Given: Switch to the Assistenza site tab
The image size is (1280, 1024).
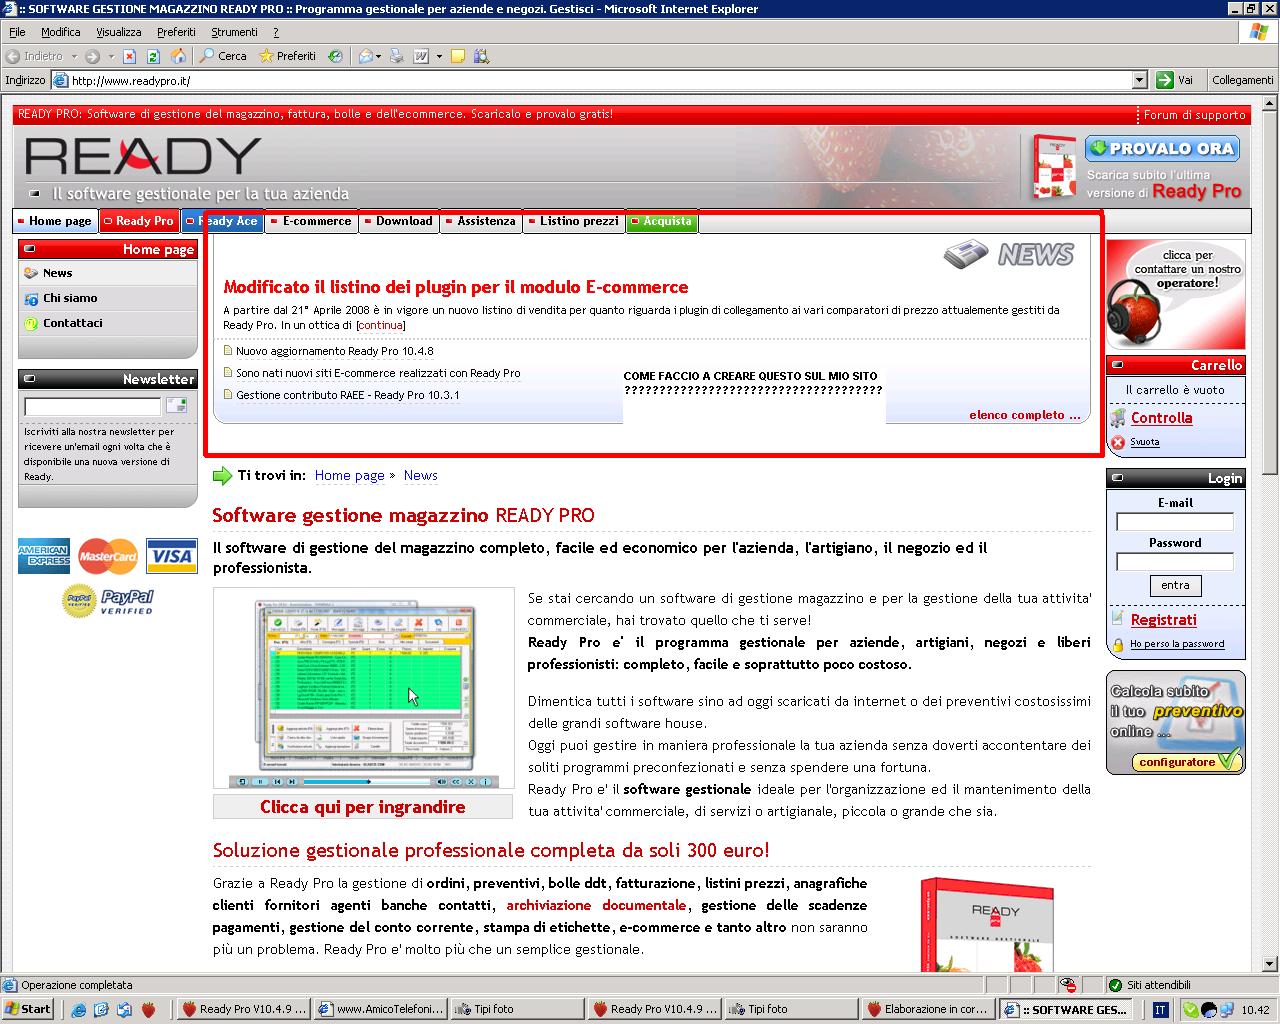Looking at the screenshot, I should (x=481, y=221).
